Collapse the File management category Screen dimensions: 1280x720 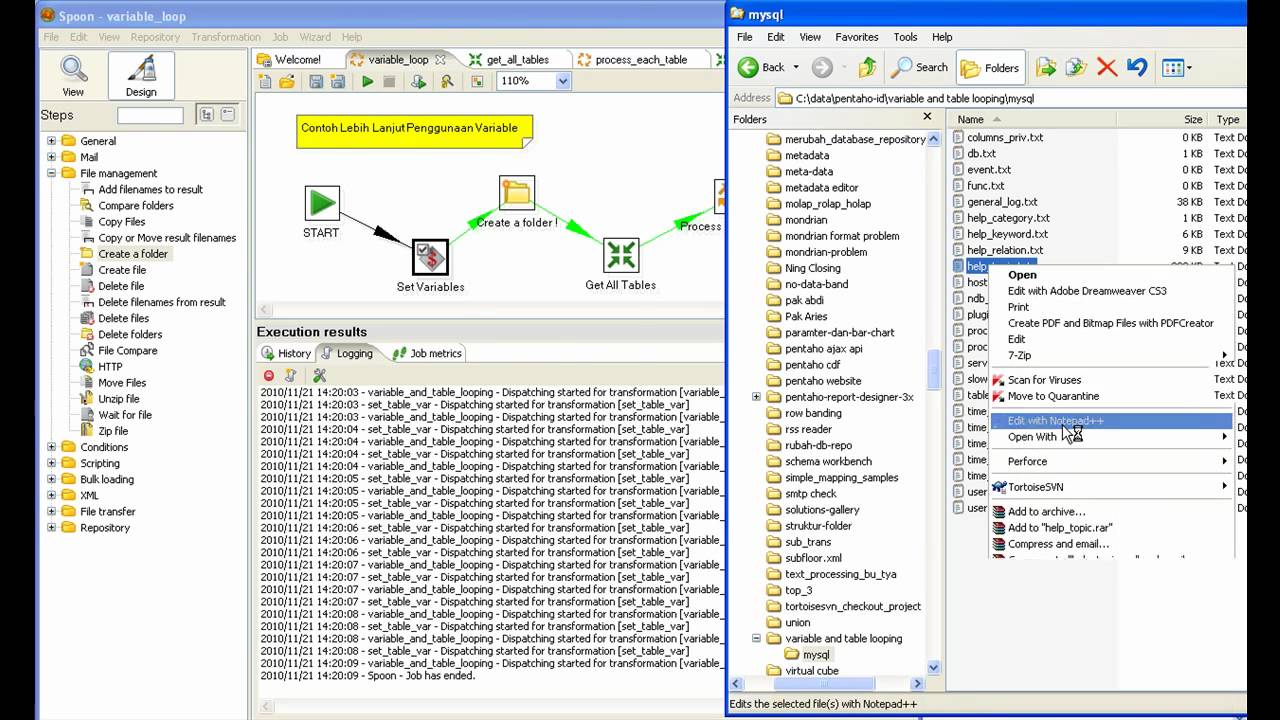(x=51, y=173)
